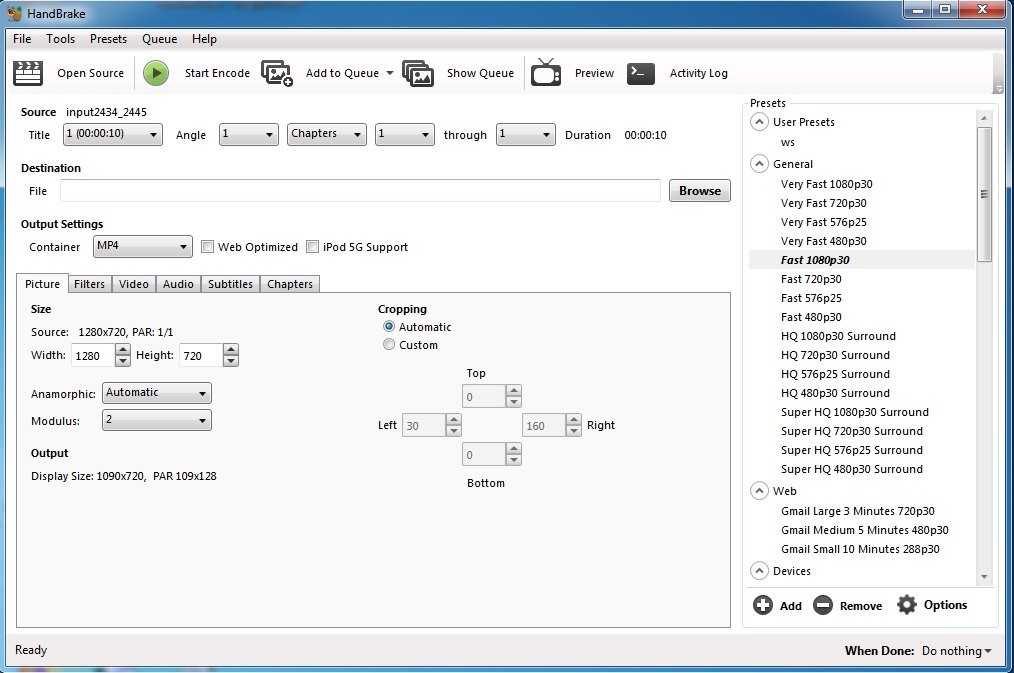
Task: Click the HandBrake app icon in title bar
Action: (x=15, y=13)
